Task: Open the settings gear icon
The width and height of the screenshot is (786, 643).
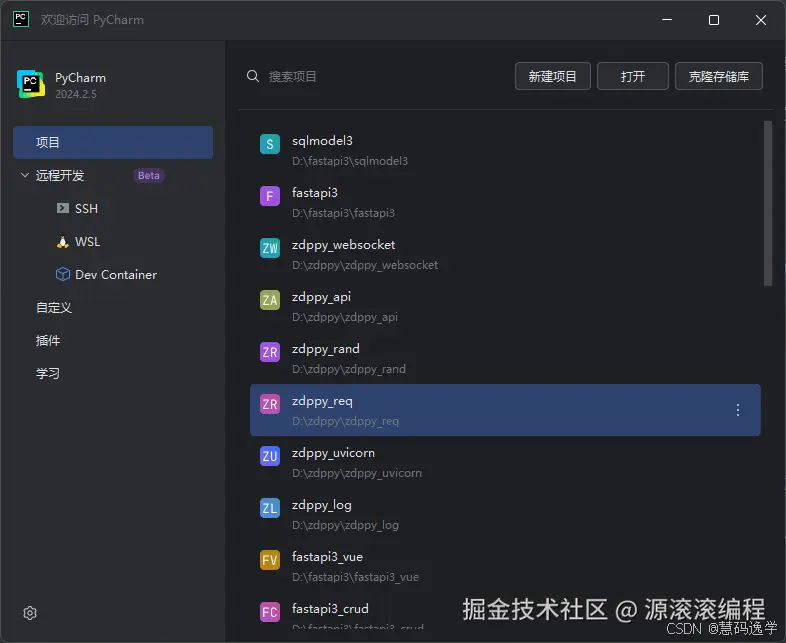Action: click(30, 613)
